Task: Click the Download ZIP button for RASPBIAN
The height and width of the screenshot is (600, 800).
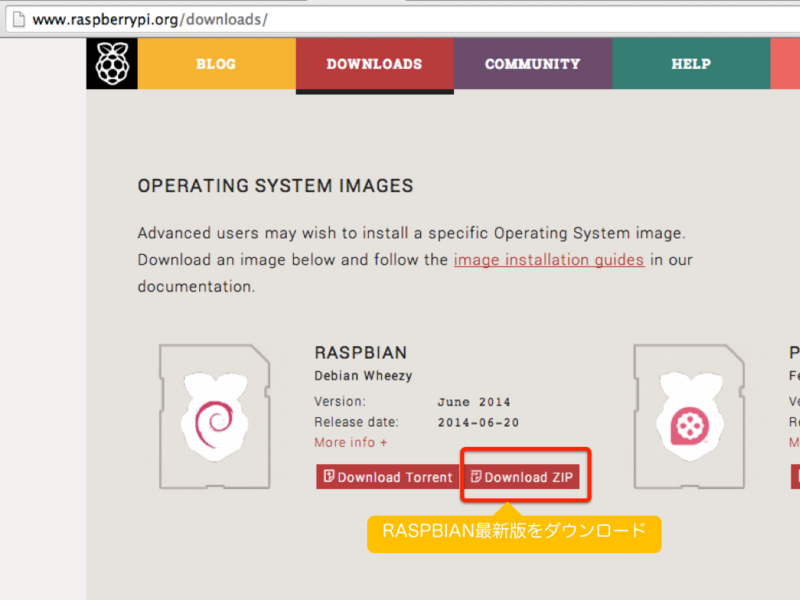Action: coord(523,477)
